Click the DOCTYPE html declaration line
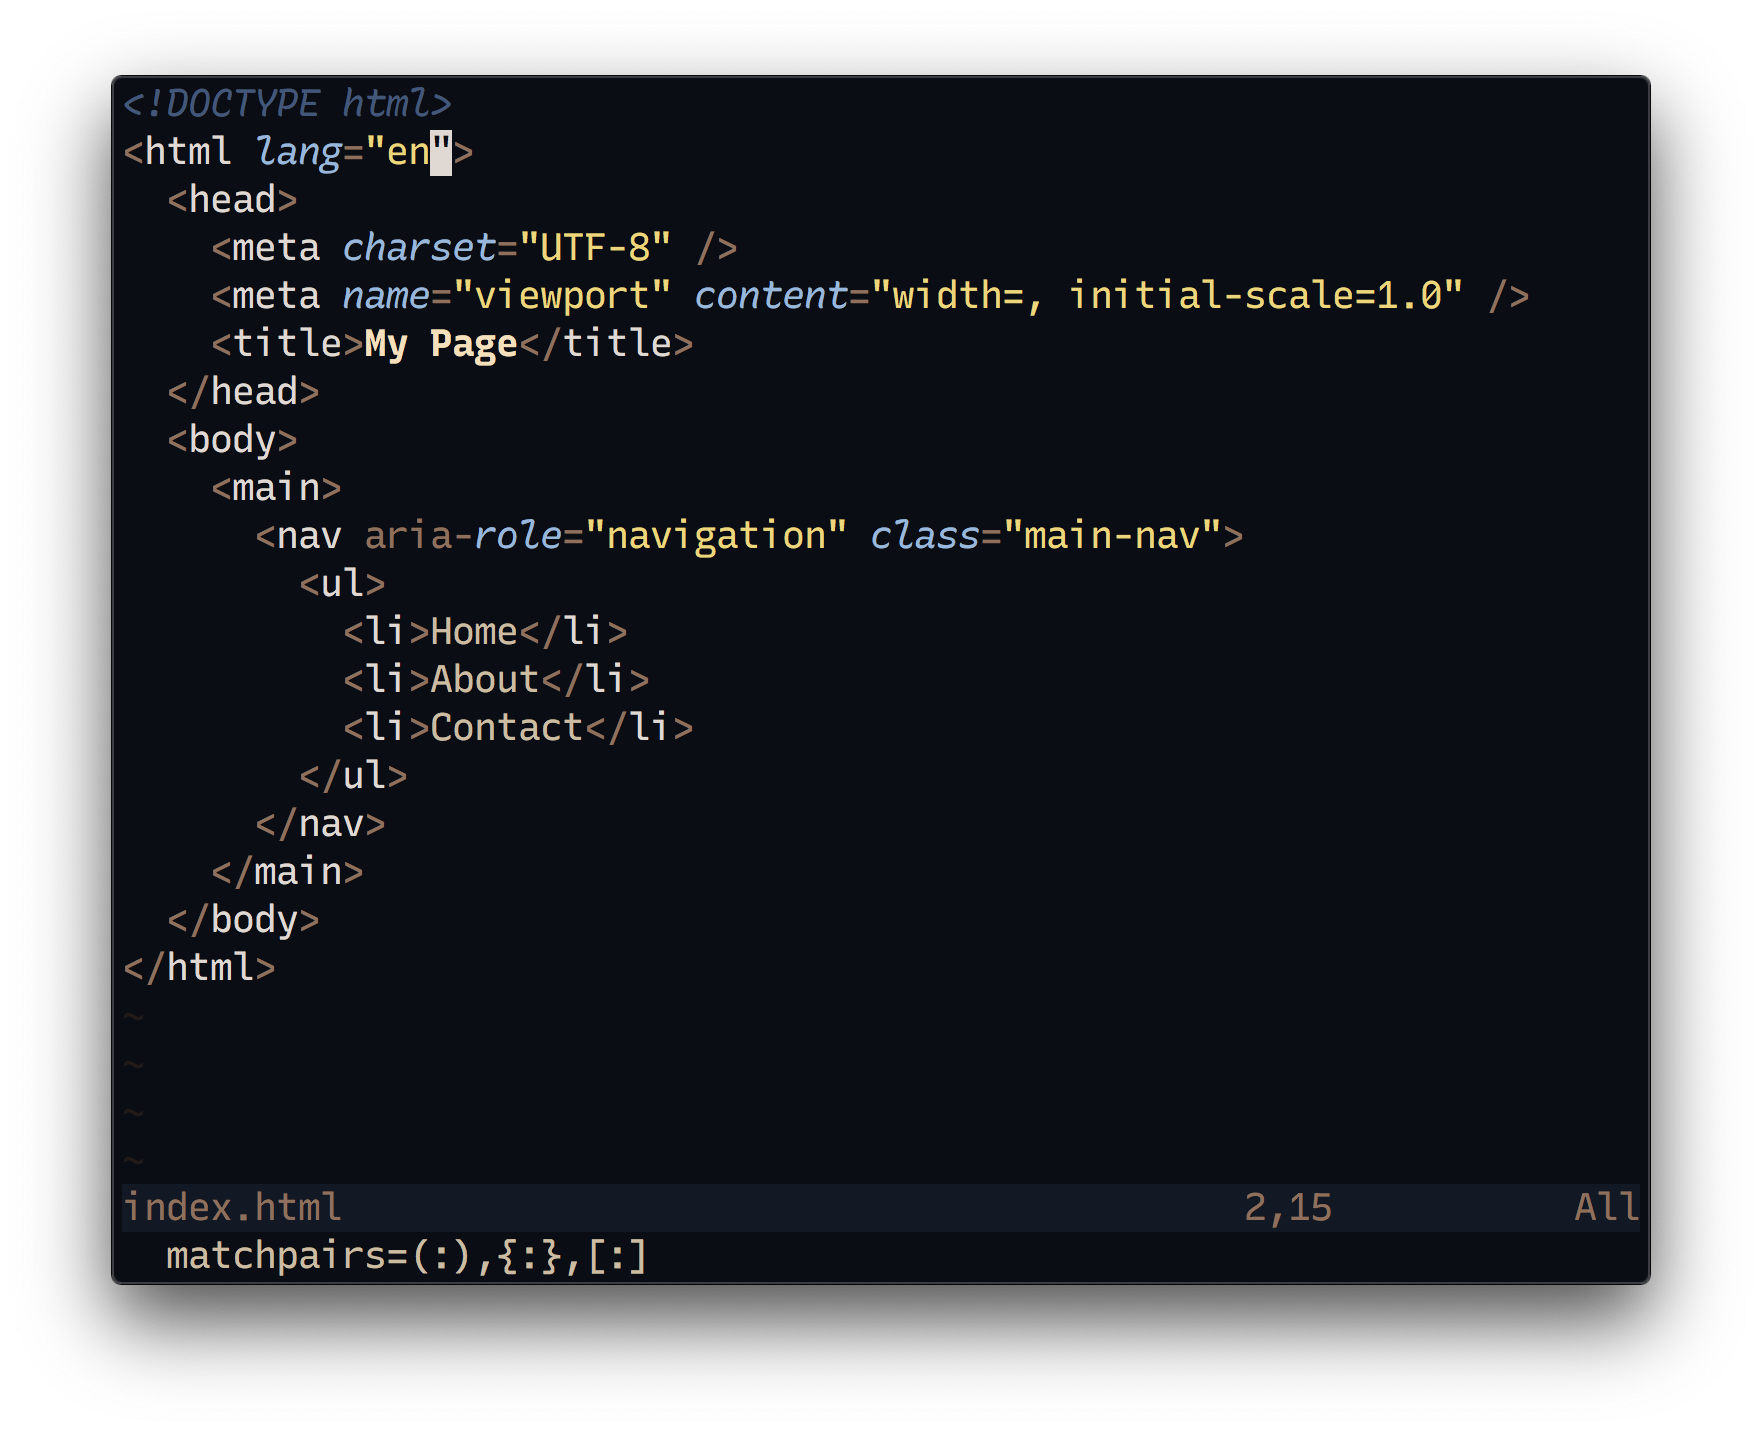 [x=287, y=104]
